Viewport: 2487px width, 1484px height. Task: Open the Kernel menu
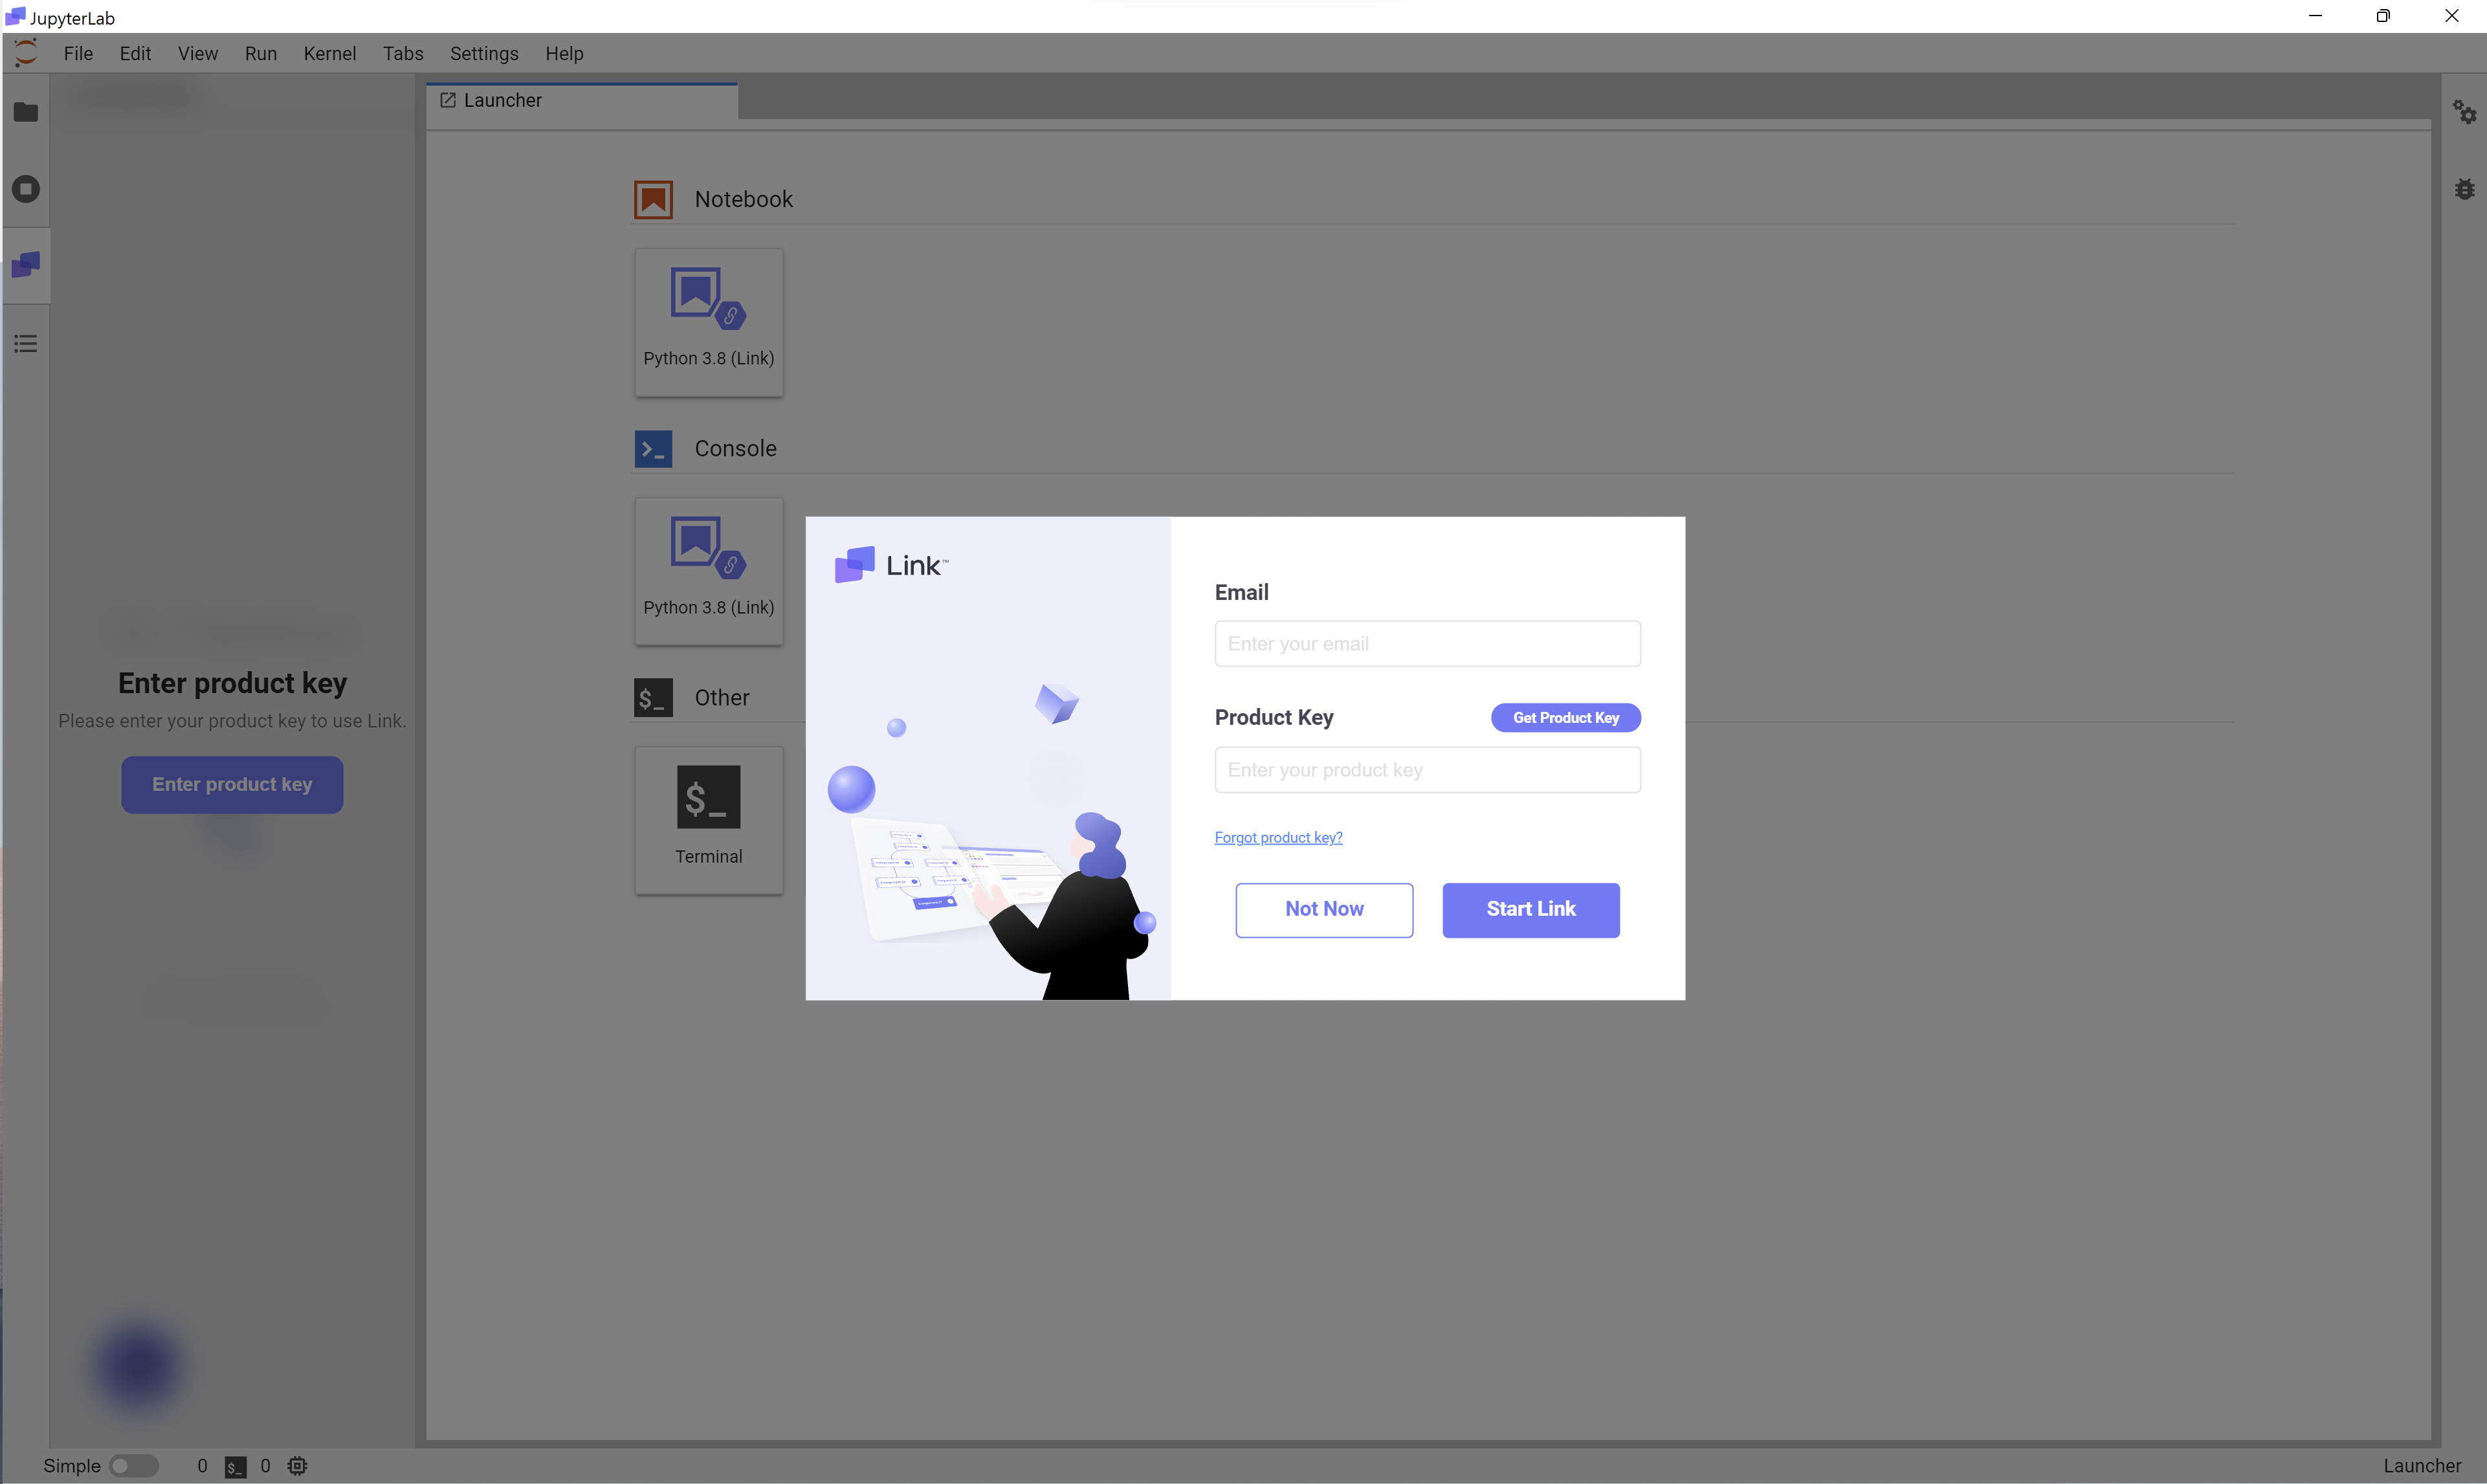[330, 53]
